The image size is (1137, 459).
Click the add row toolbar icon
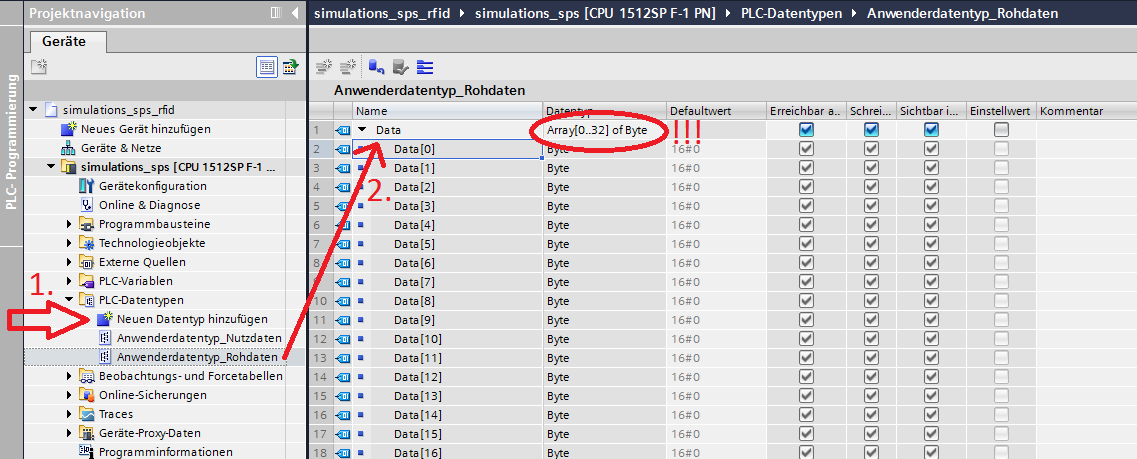tap(349, 67)
